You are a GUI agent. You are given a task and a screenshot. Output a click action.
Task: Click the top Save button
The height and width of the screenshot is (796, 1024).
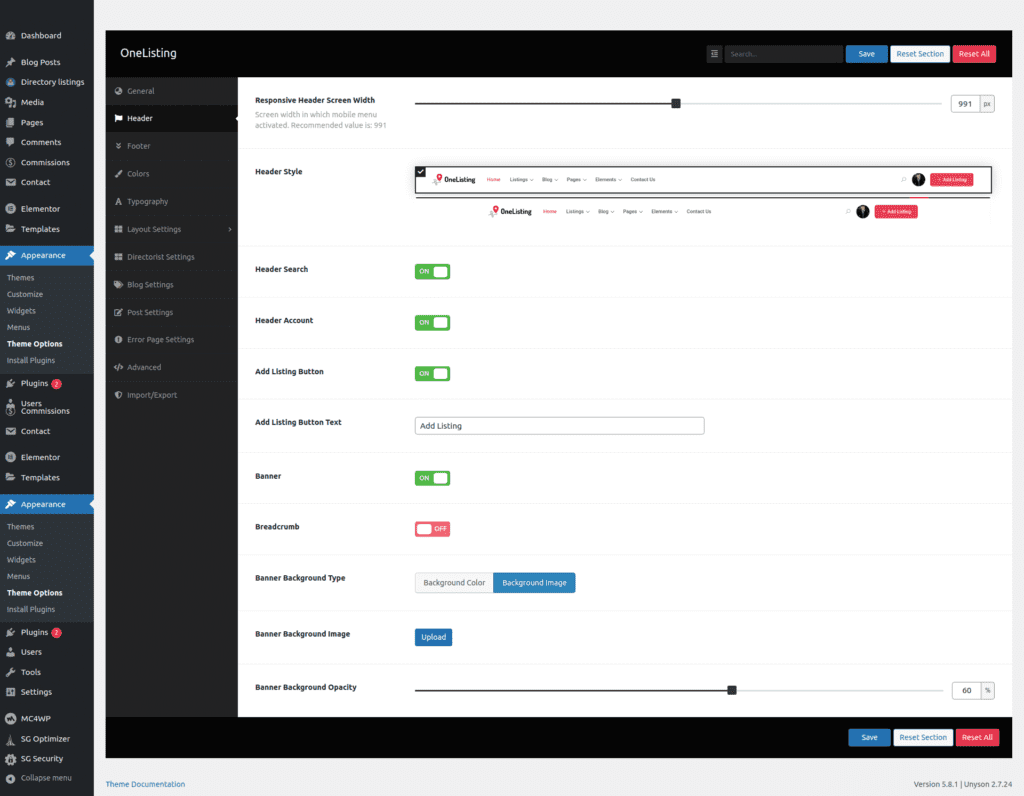(866, 54)
